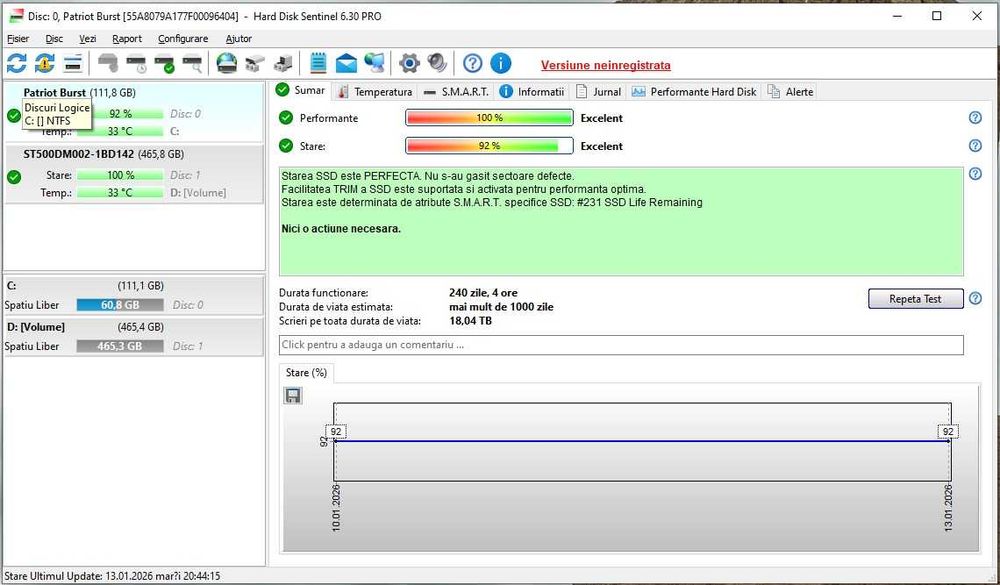Screen dimensions: 1000x585
Task: Click the Versiune neinregistrata link
Action: point(606,65)
